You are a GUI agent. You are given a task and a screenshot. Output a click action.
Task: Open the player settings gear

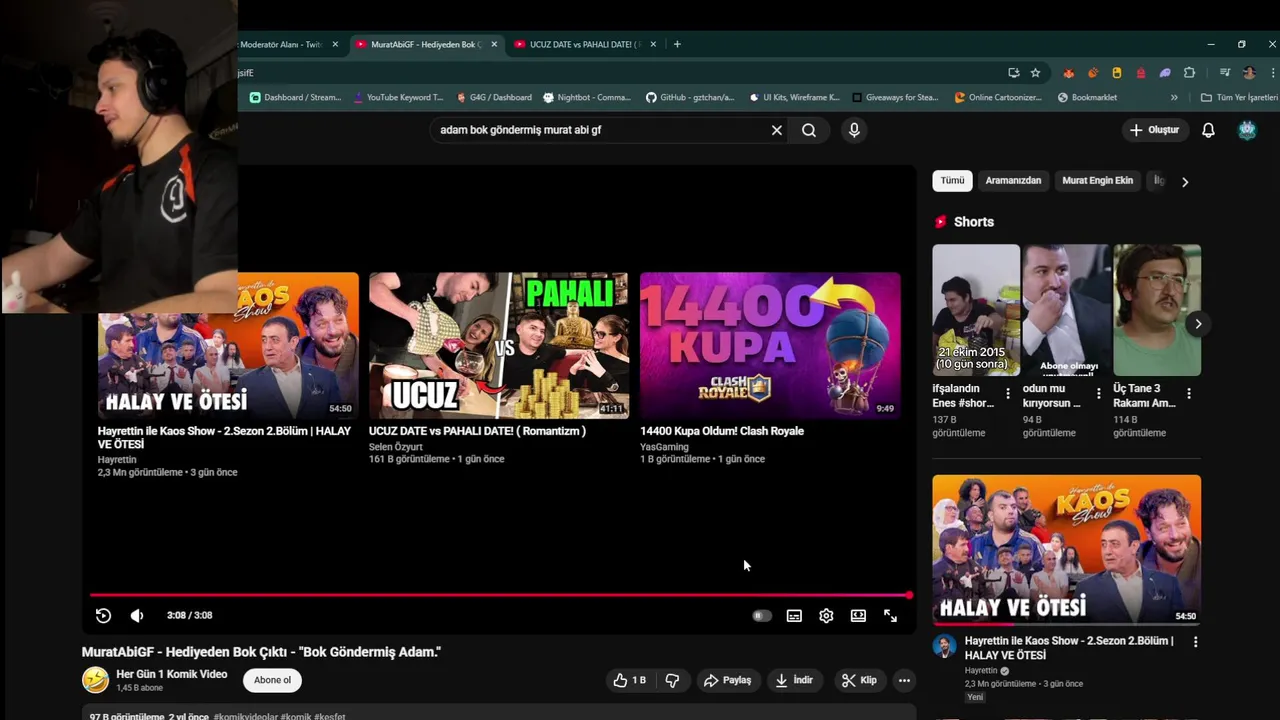(826, 616)
